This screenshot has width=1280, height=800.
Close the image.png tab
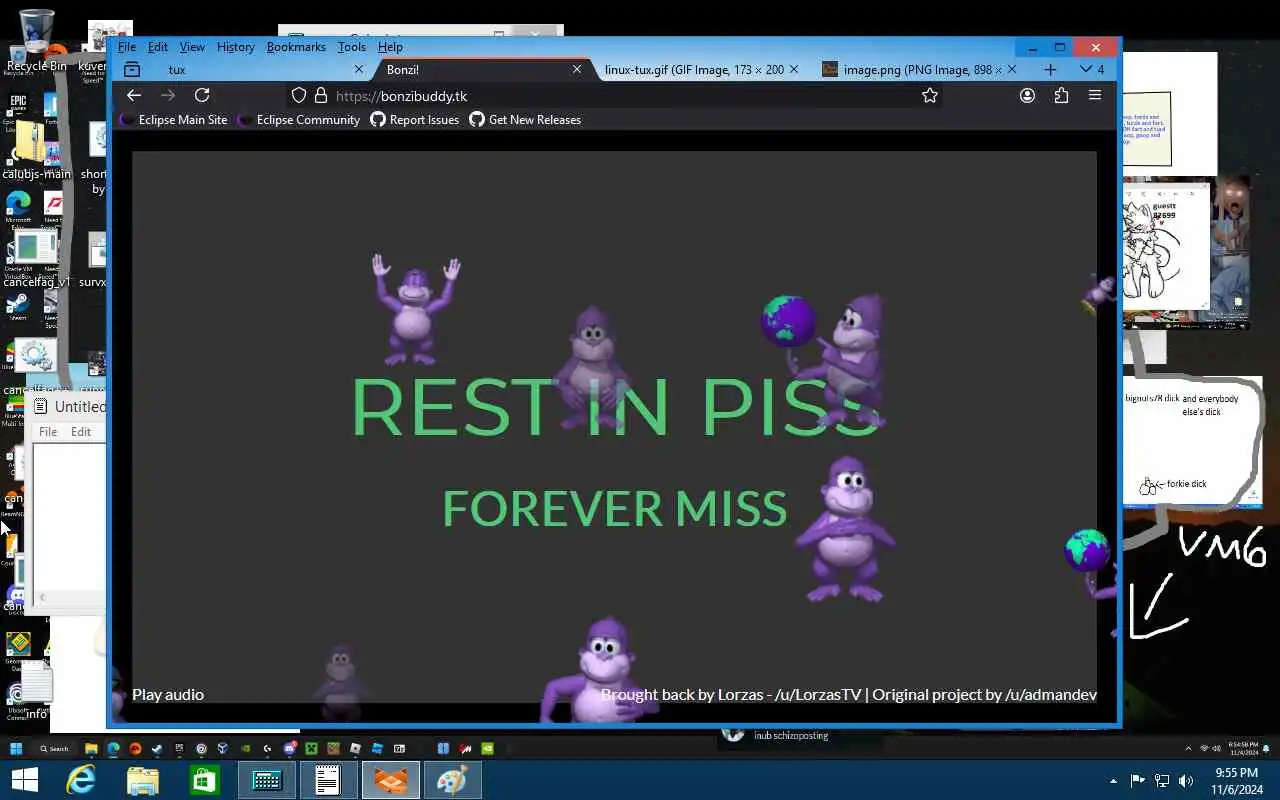point(1011,69)
